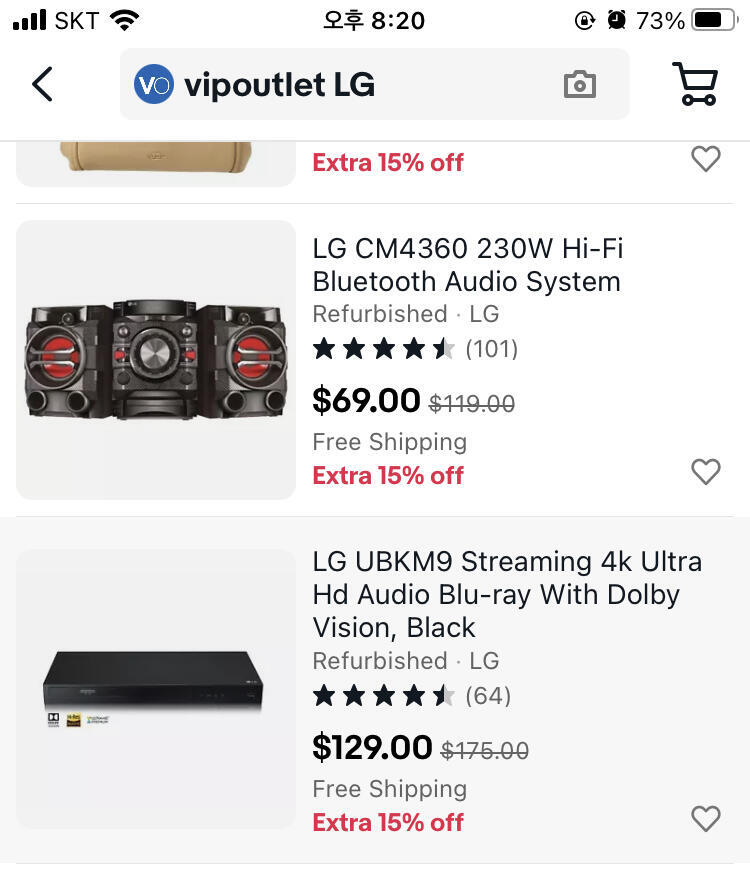Open LG UBKM9 Streaming 4k listing title
Screen dimensions: 750x872
(507, 594)
